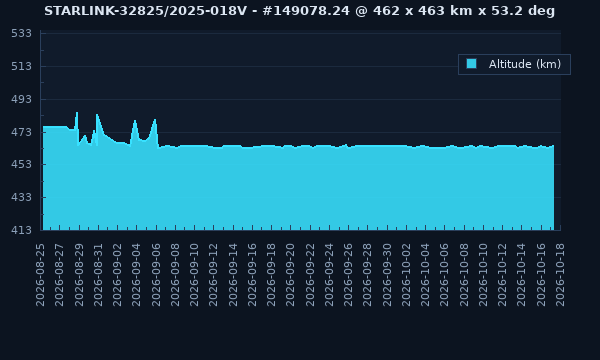The height and width of the screenshot is (360, 600).
Task: Click the 513 y-axis label
Action: pyautogui.click(x=21, y=67)
